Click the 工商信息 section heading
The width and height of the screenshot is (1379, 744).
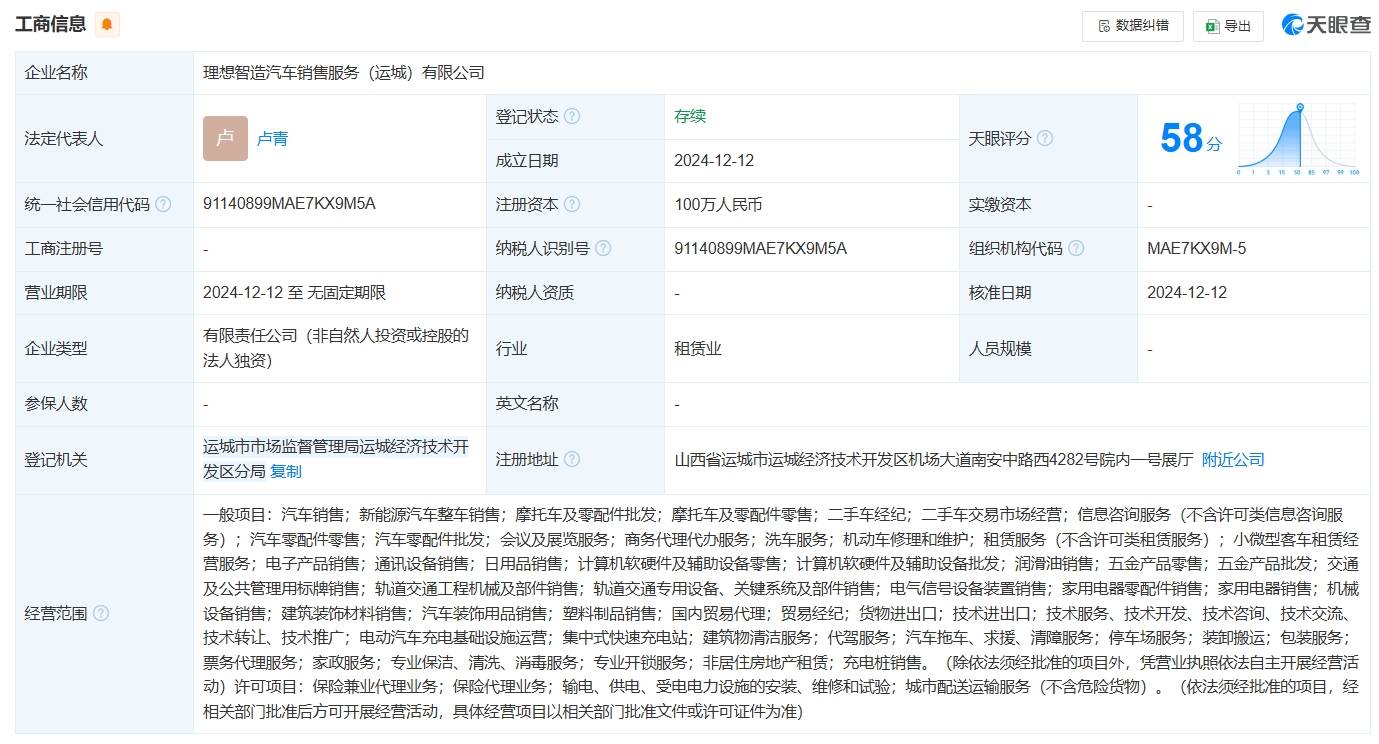[51, 24]
